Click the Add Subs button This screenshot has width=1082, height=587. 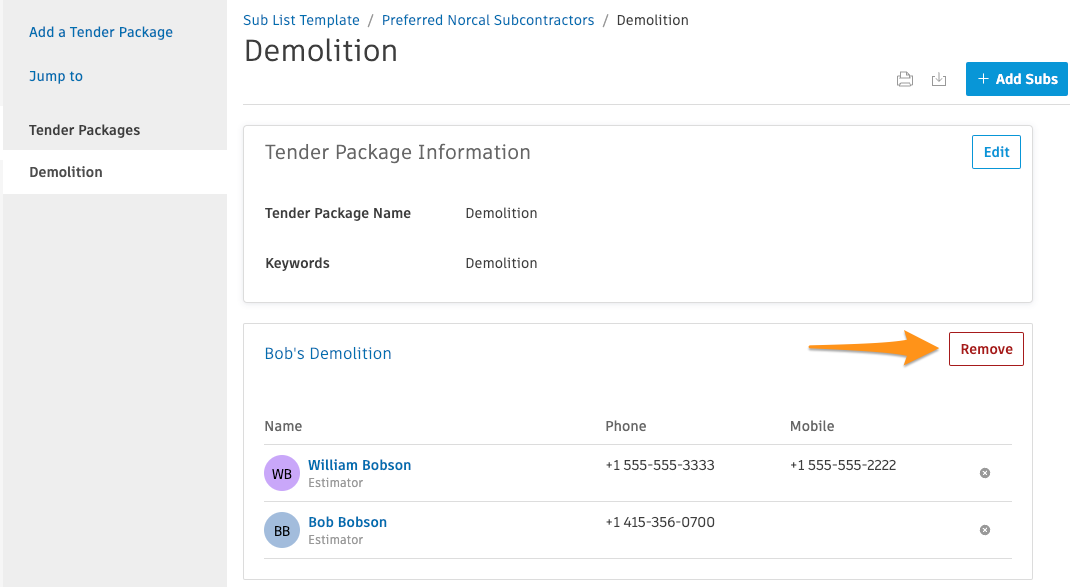[1016, 79]
